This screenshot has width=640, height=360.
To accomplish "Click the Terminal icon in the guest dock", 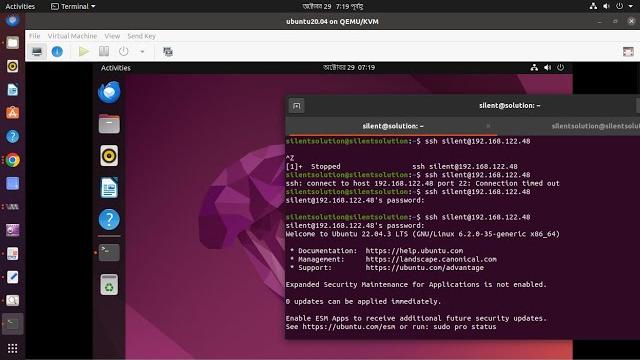I will [x=109, y=252].
